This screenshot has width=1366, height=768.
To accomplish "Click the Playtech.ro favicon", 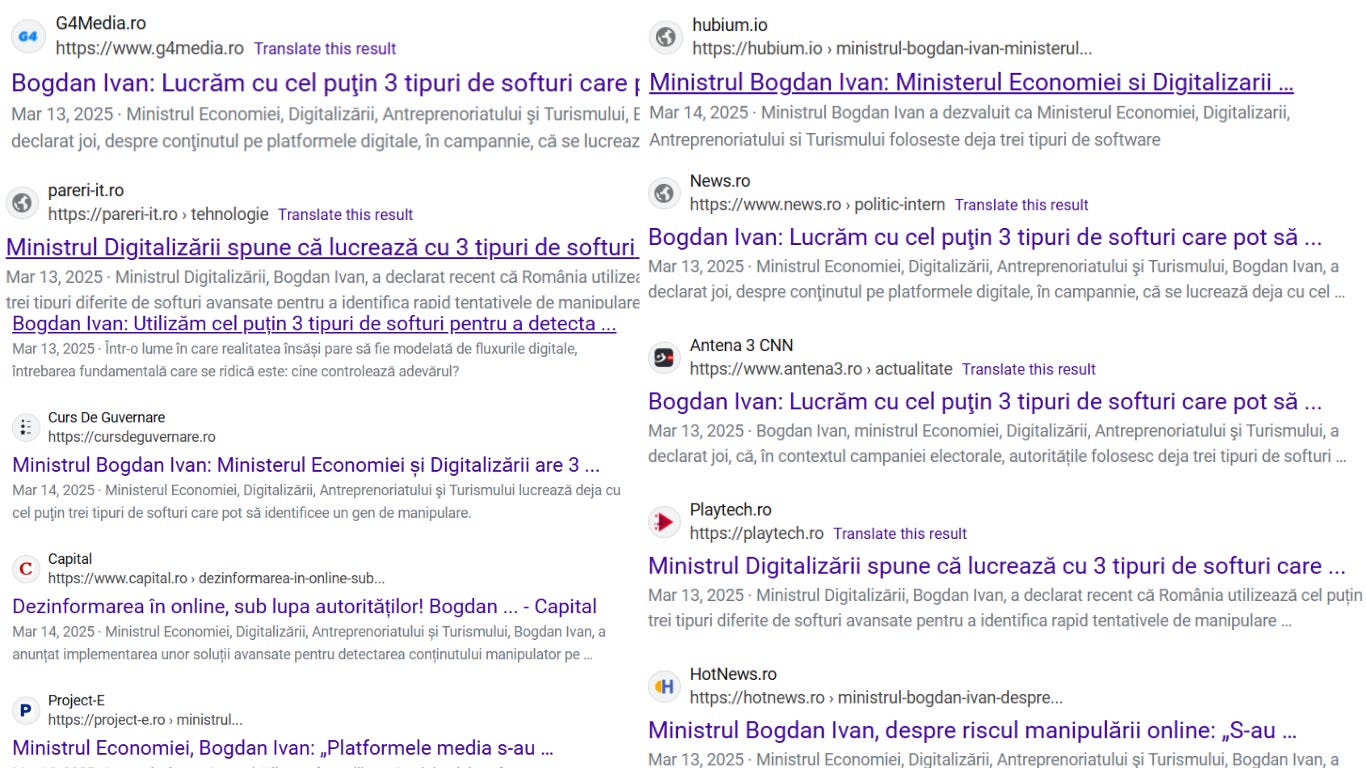I will [664, 521].
